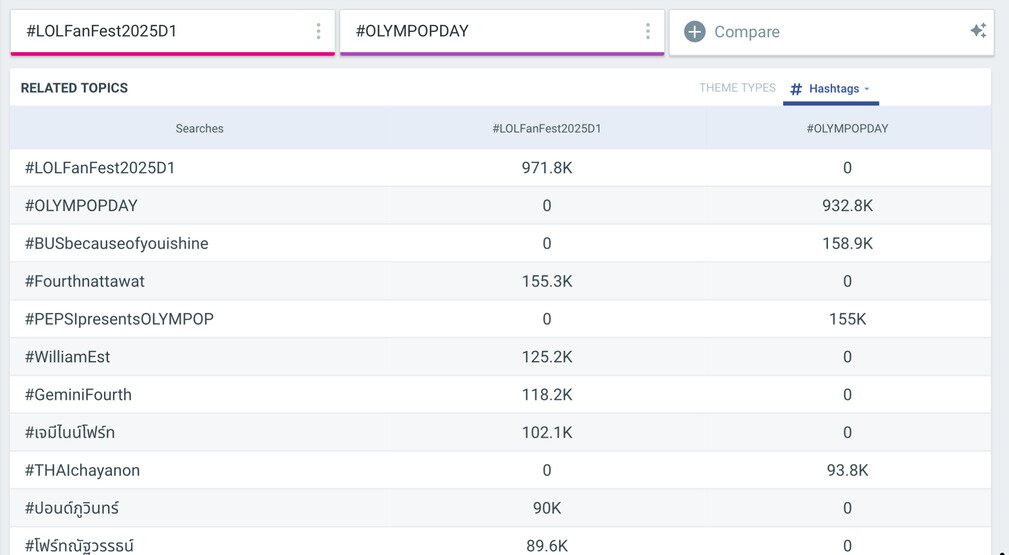
Task: Select the #เจมีไนน์โฟร์ท row label
Action: tap(69, 432)
